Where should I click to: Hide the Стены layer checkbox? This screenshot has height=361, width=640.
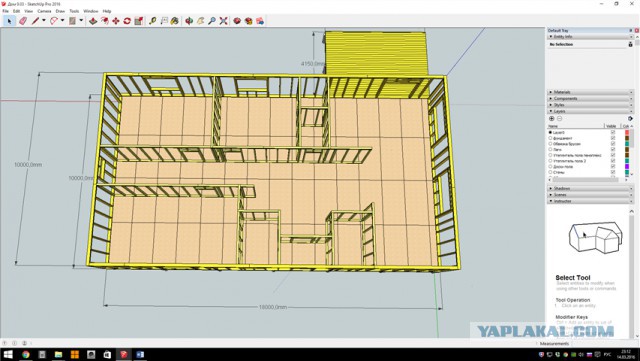(x=613, y=172)
